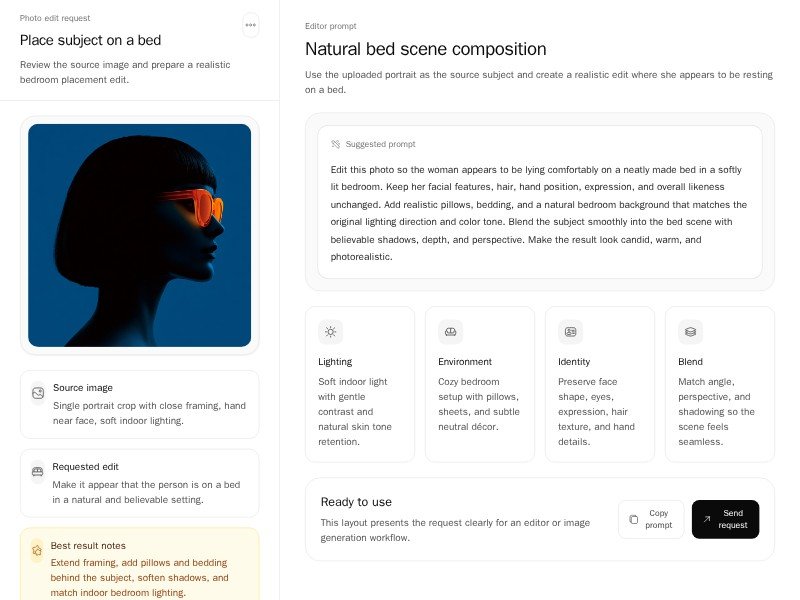
Task: Click the Environment sofa icon
Action: 451,331
